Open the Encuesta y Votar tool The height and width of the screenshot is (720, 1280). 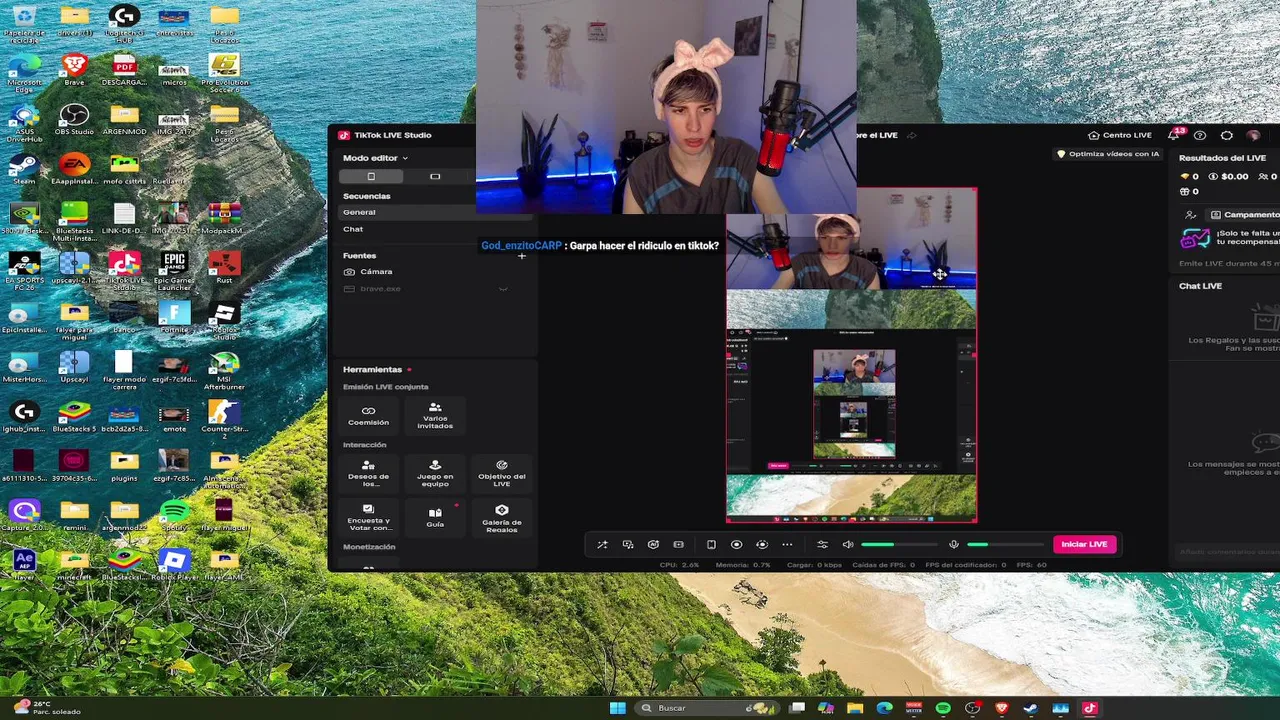(368, 518)
